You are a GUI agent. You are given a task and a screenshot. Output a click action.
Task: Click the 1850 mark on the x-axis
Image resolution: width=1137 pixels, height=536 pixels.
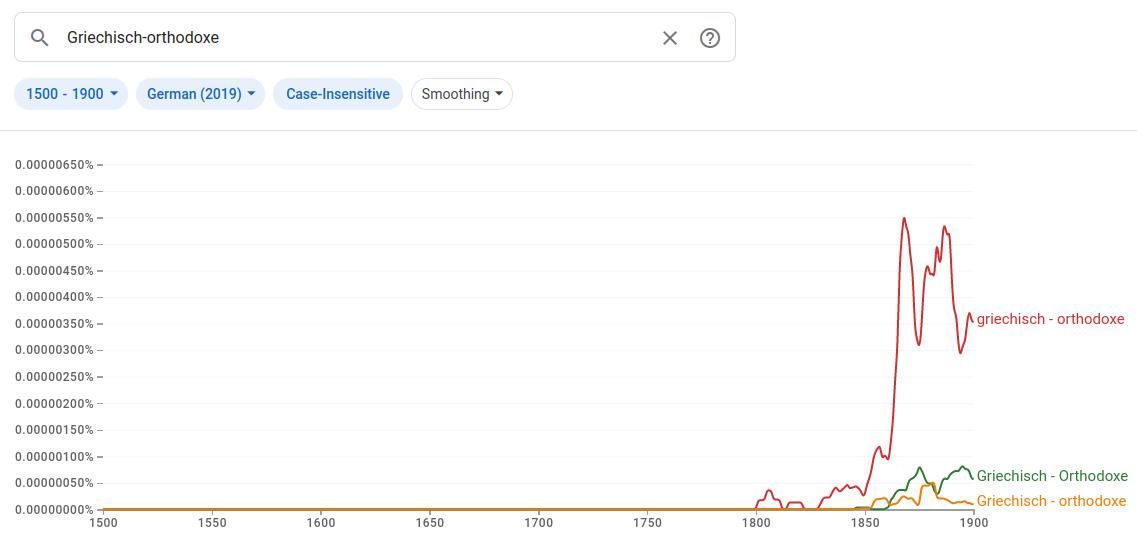tap(865, 522)
